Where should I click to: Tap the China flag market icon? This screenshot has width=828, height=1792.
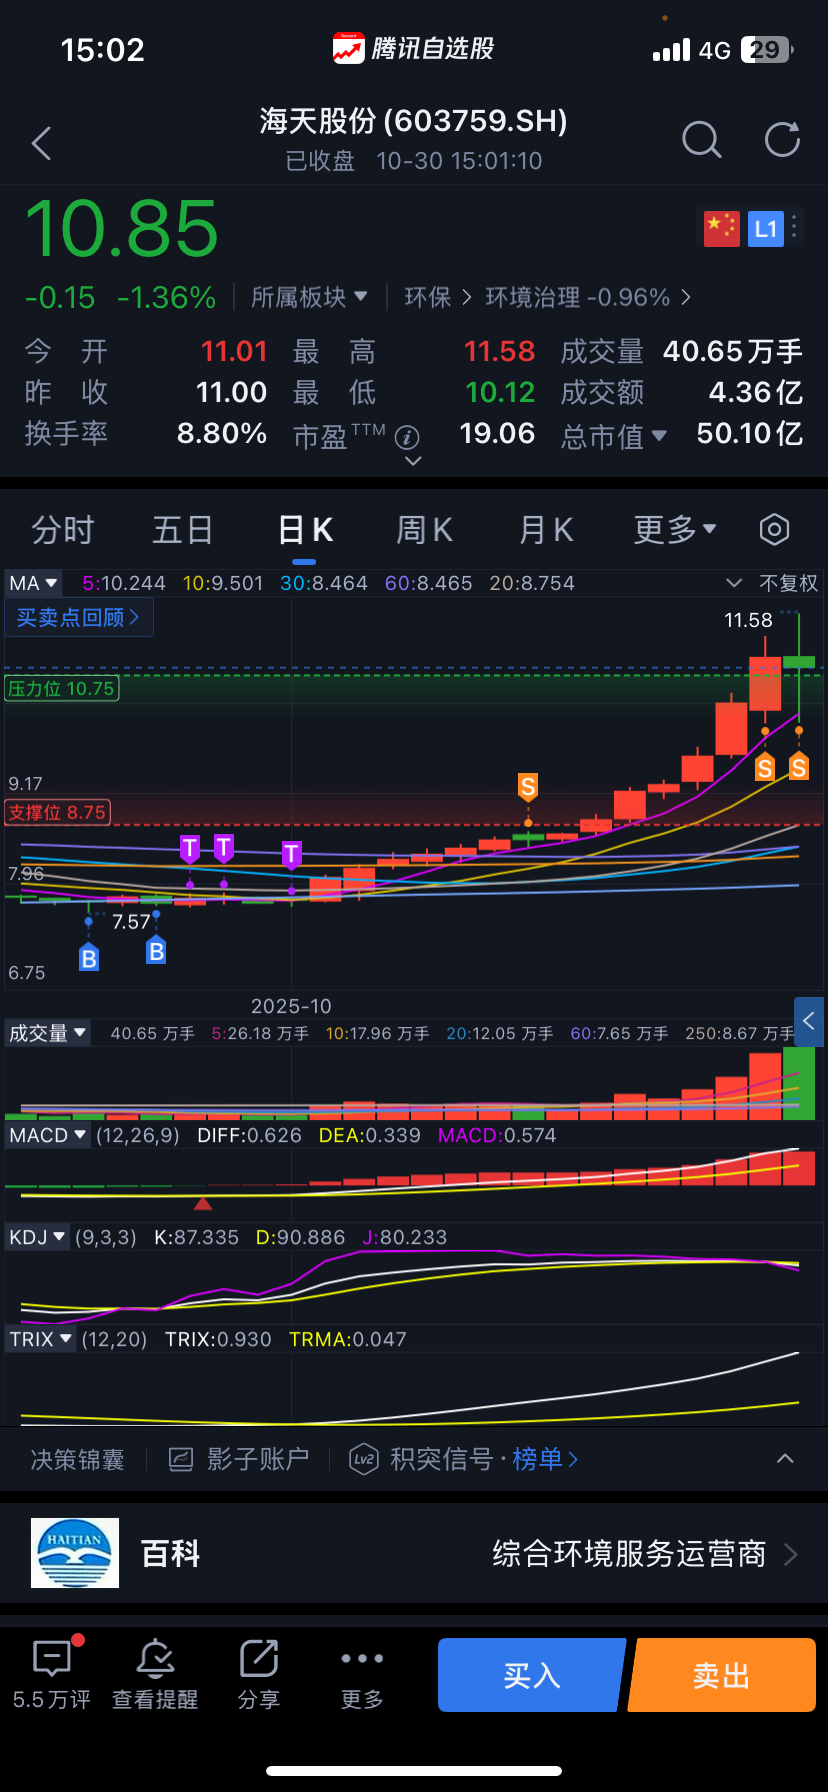pos(721,228)
